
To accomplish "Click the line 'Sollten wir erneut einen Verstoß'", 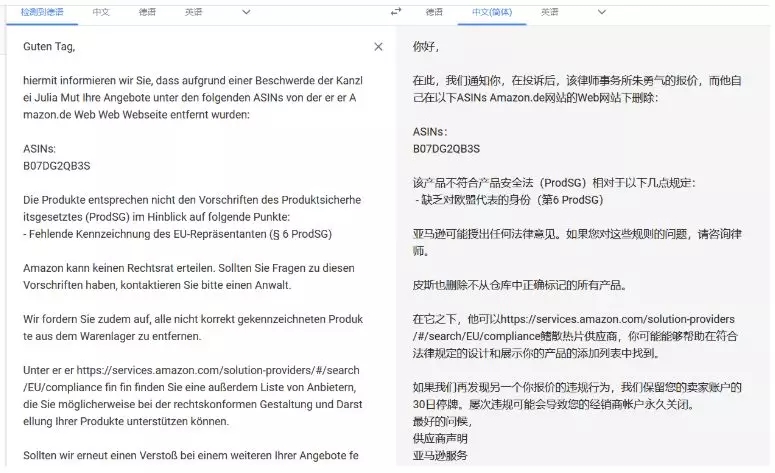I will (191, 455).
